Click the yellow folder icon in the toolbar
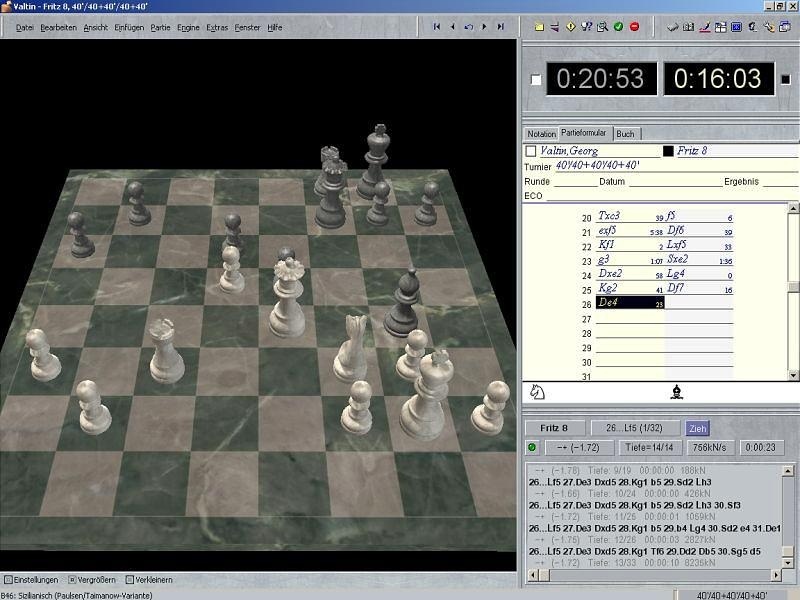800x600 pixels. (x=539, y=27)
